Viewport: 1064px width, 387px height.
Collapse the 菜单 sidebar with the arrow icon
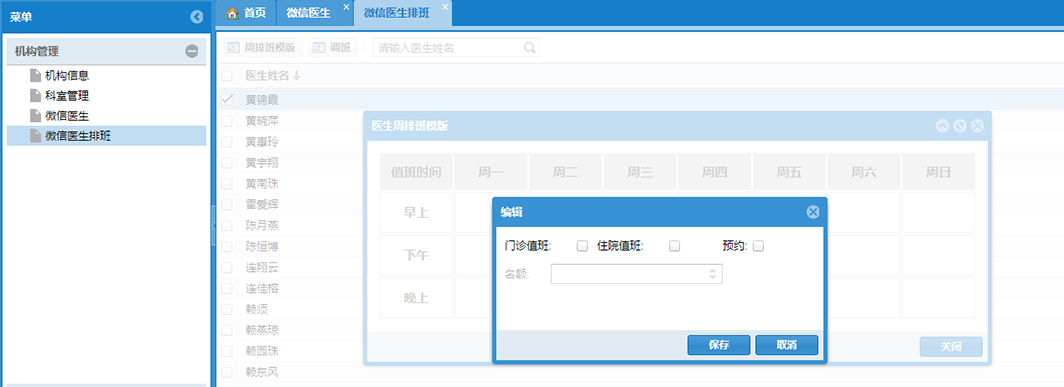tap(197, 17)
